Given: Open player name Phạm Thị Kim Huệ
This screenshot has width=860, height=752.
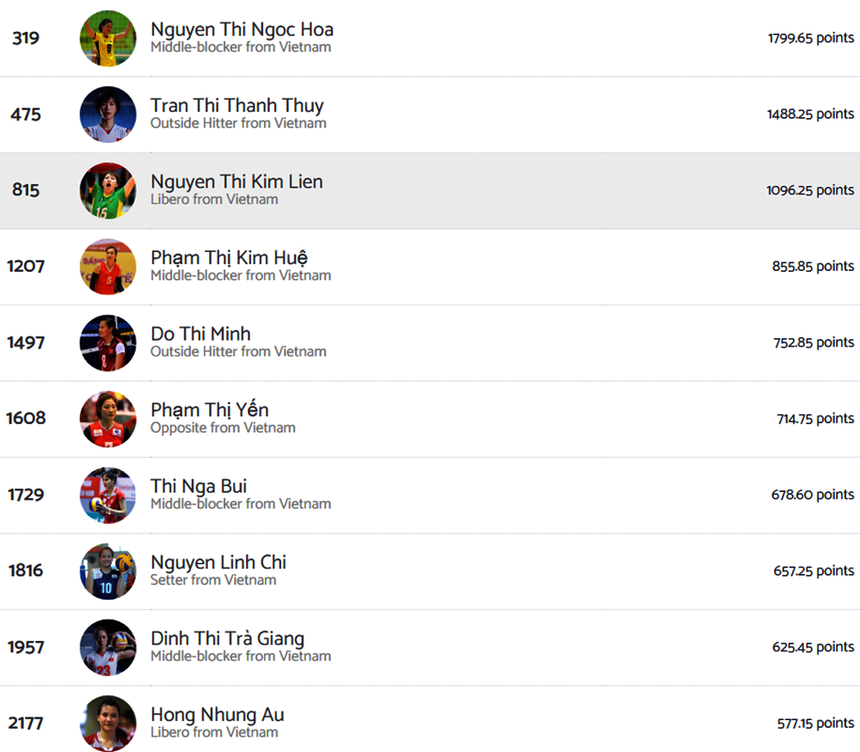Looking at the screenshot, I should pyautogui.click(x=229, y=258).
